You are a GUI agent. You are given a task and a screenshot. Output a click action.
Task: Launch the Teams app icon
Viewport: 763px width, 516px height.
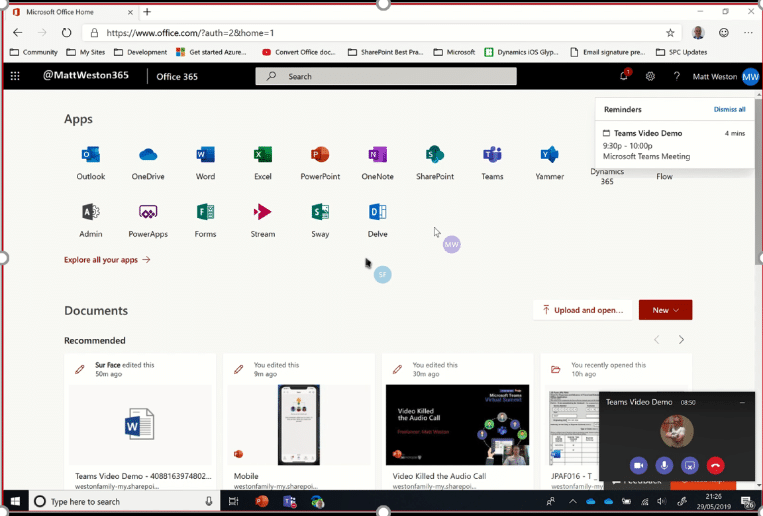(x=492, y=155)
